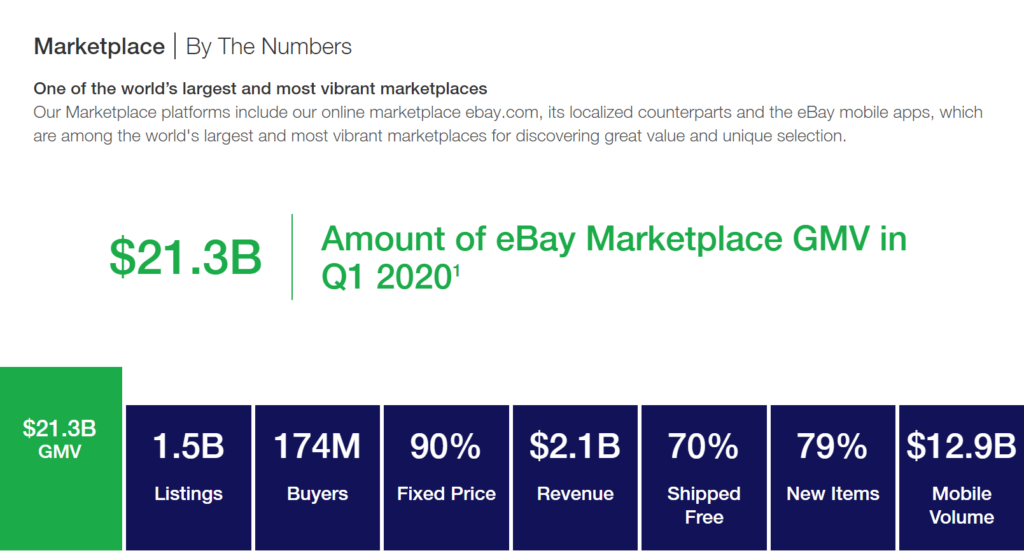Click 'Q1 2020' in the green headline
1024x551 pixels.
coord(382,279)
